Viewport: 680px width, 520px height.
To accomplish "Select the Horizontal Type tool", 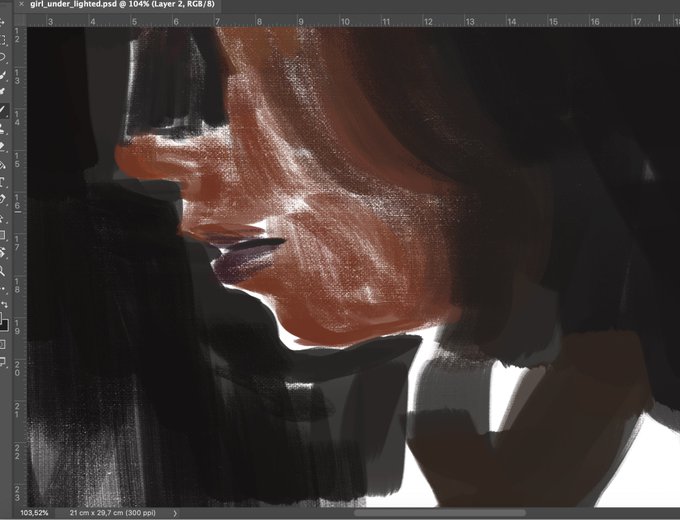I will [x=2, y=182].
